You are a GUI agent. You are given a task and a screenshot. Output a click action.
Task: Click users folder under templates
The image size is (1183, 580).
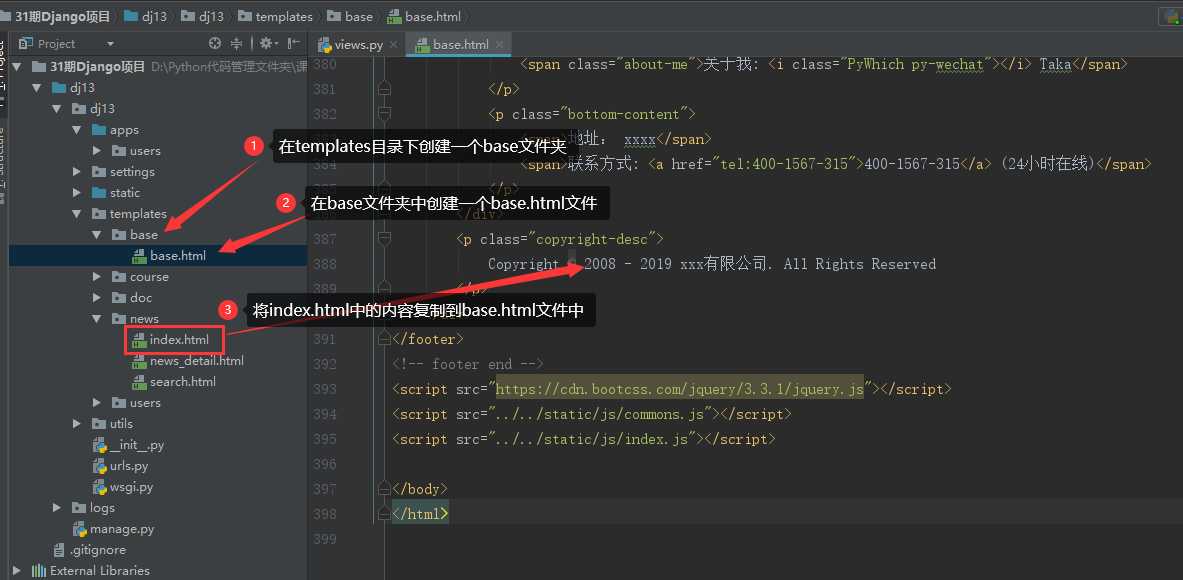[137, 403]
